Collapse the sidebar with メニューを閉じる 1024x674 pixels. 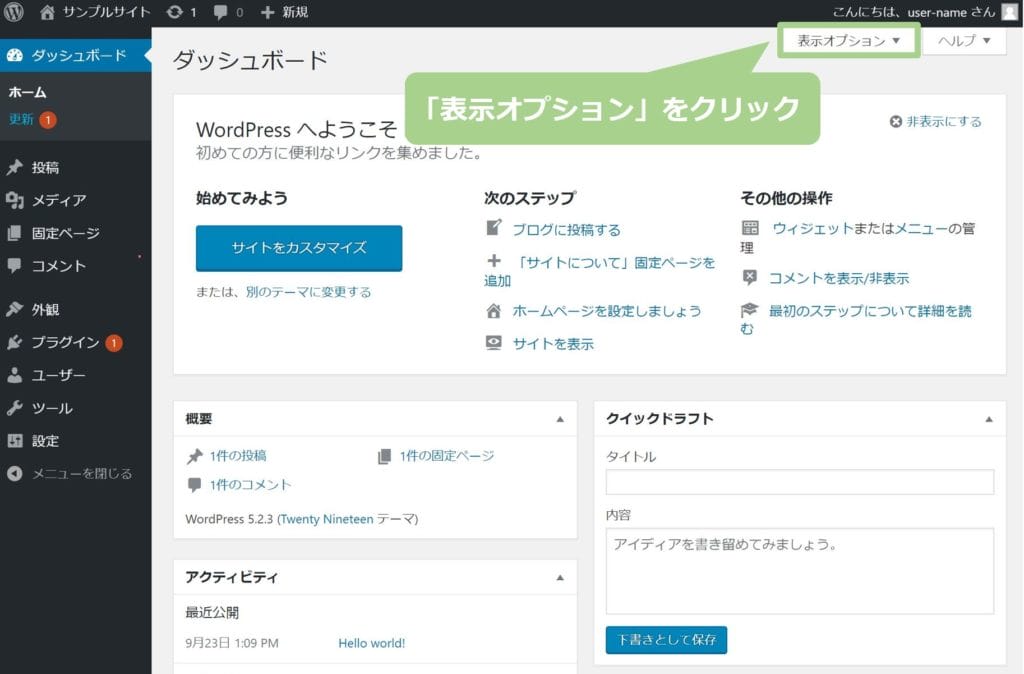(x=81, y=474)
